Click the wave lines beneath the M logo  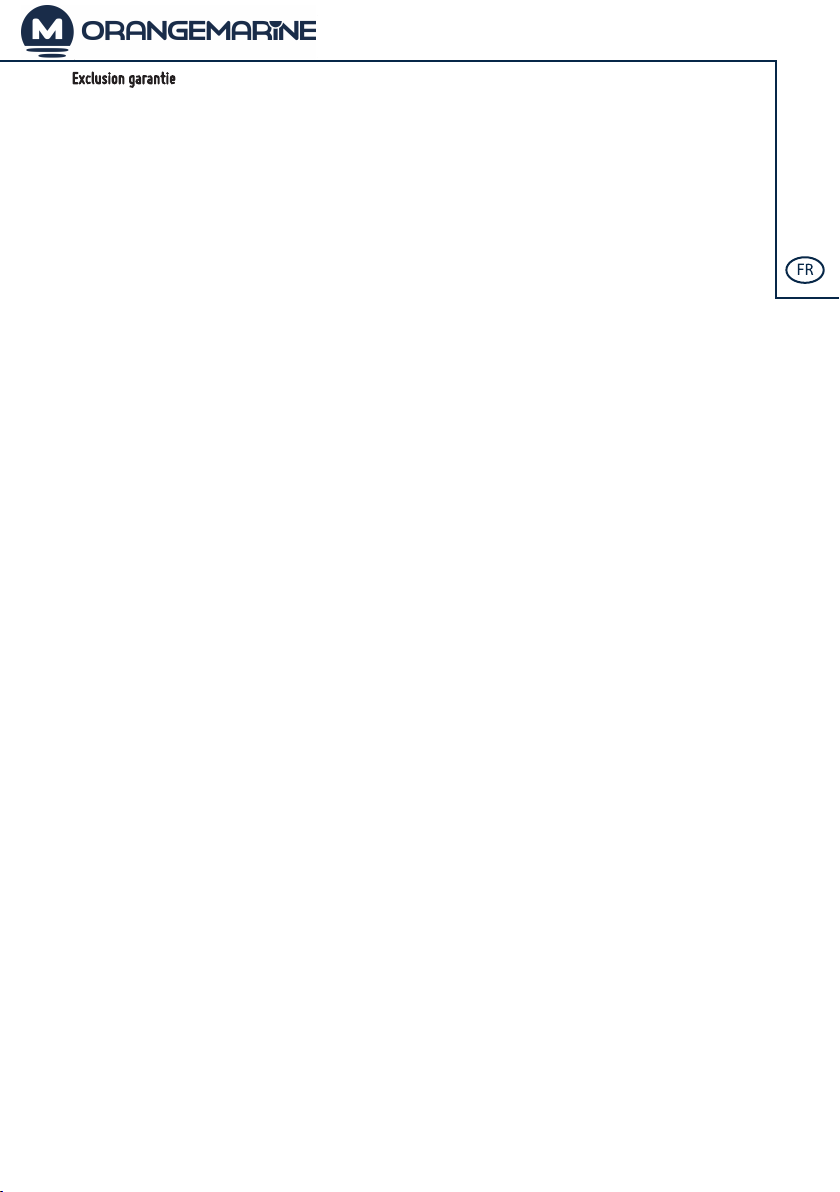pyautogui.click(x=47, y=53)
